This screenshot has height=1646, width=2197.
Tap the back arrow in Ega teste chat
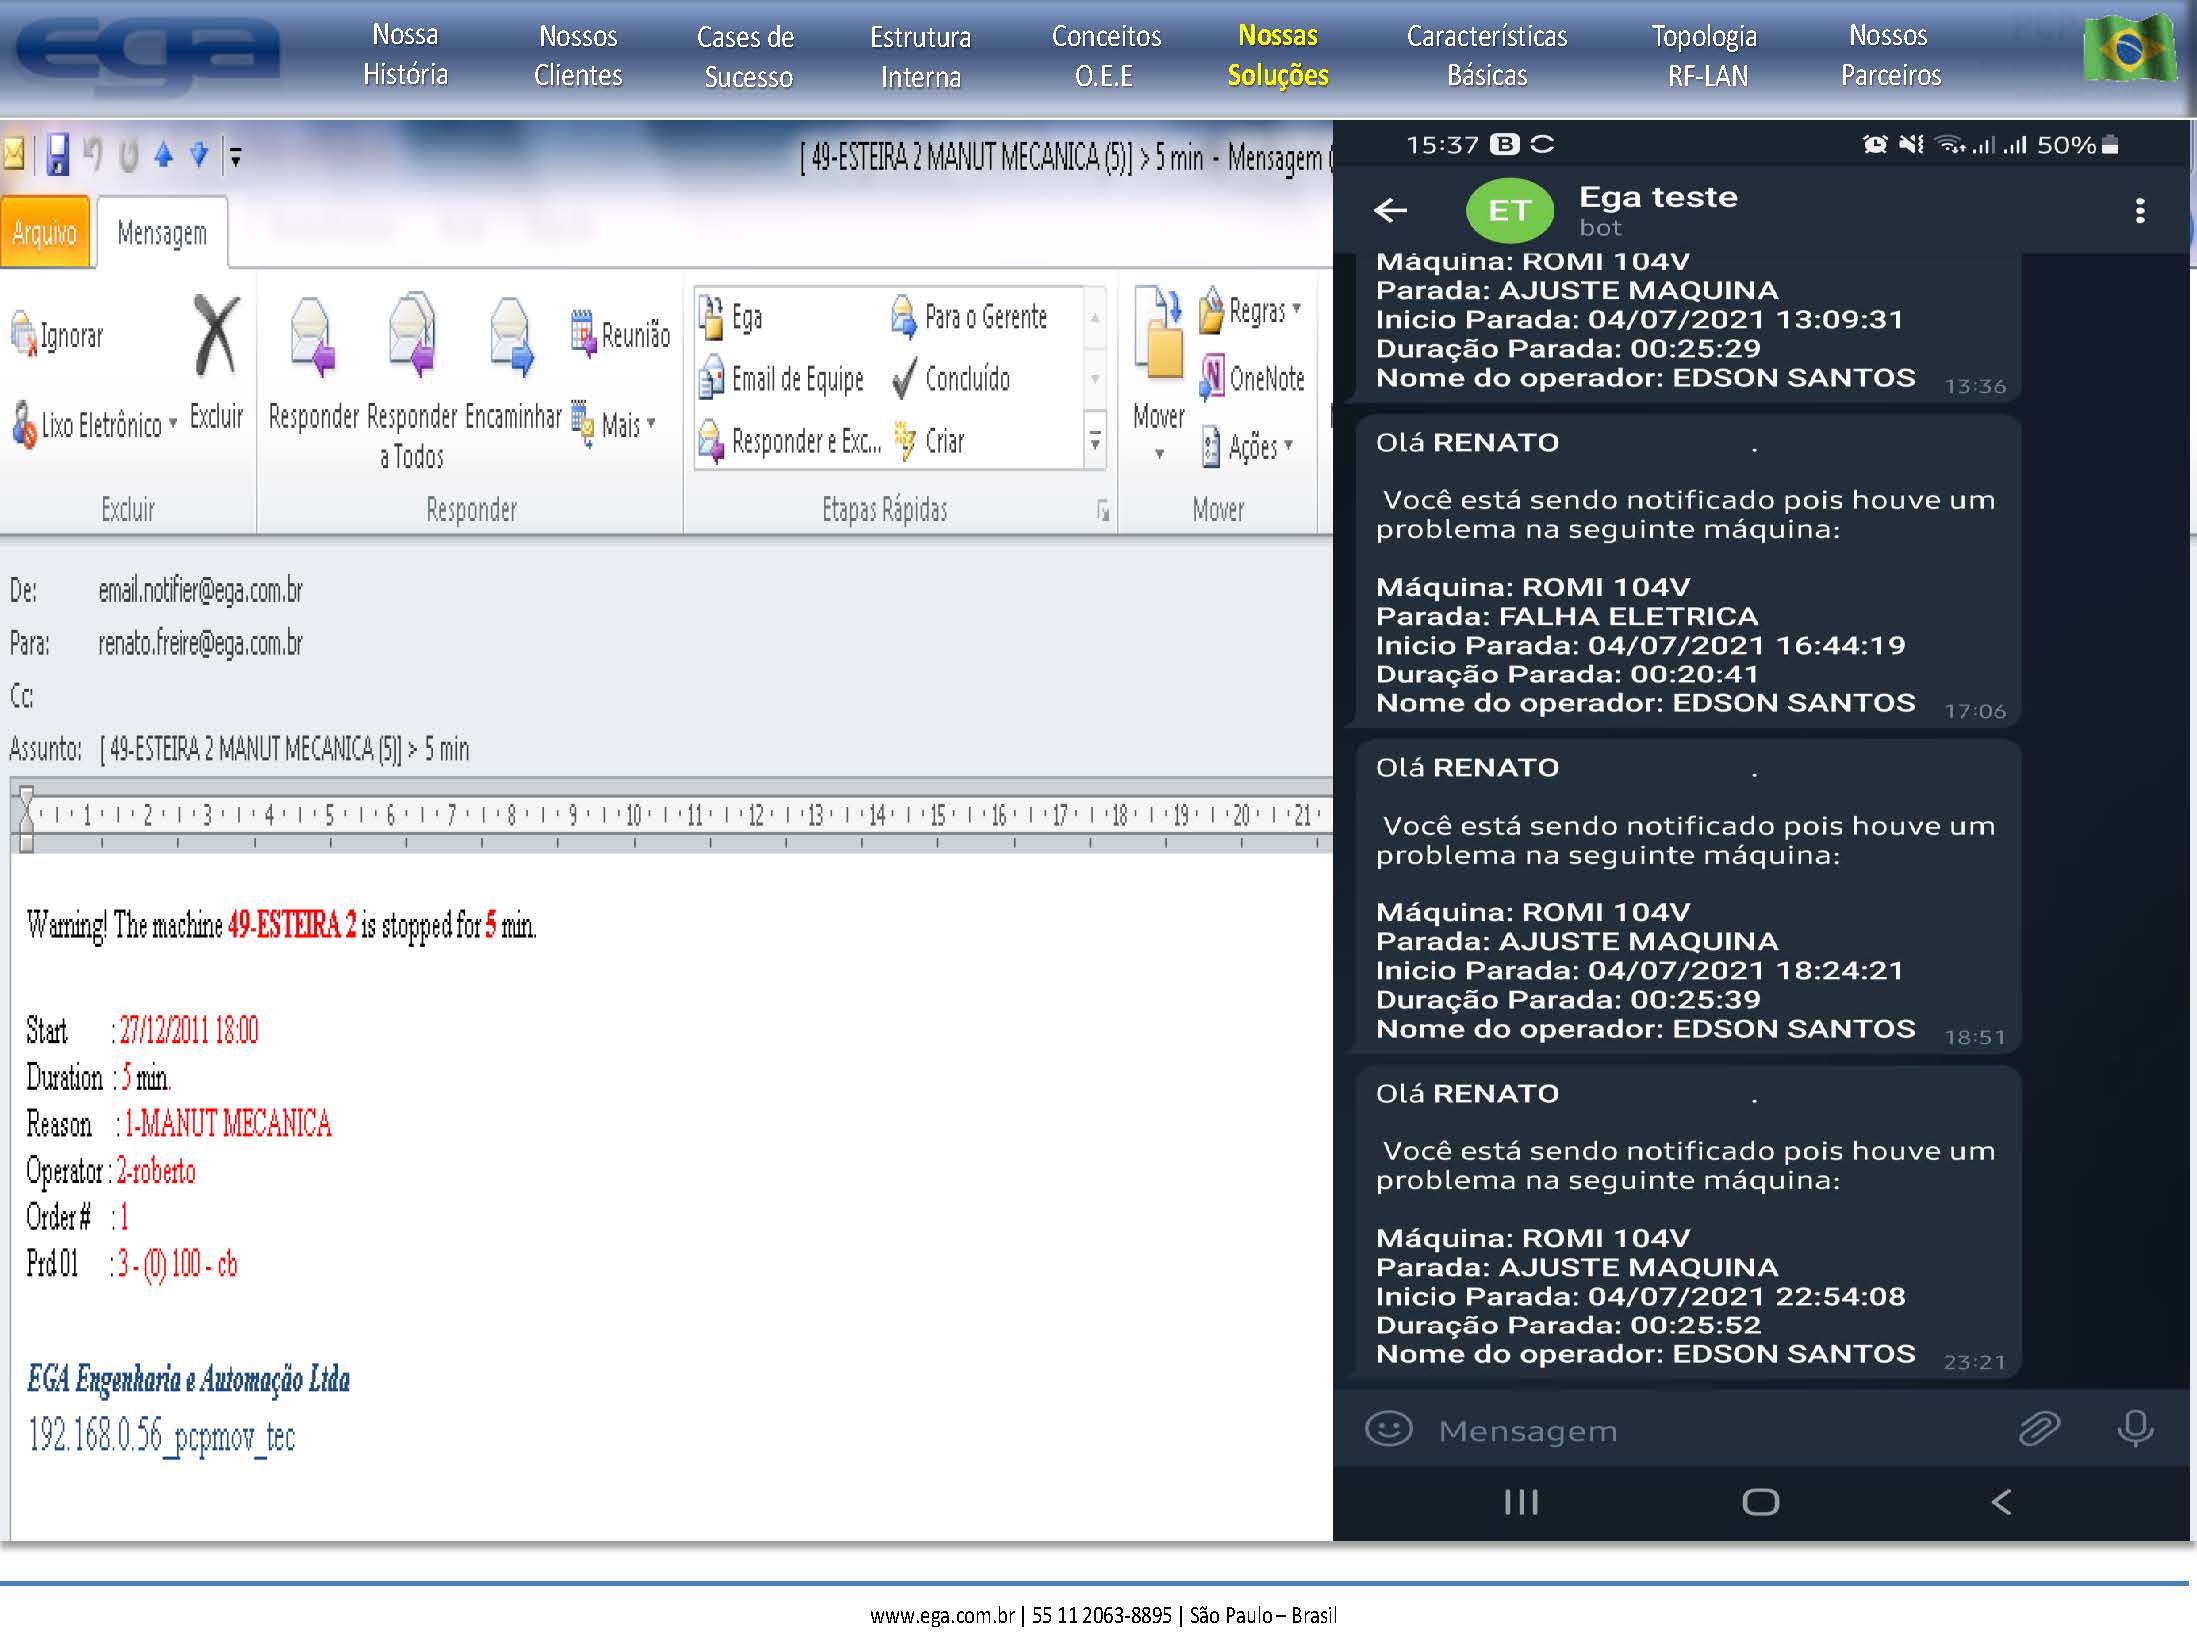[1390, 210]
